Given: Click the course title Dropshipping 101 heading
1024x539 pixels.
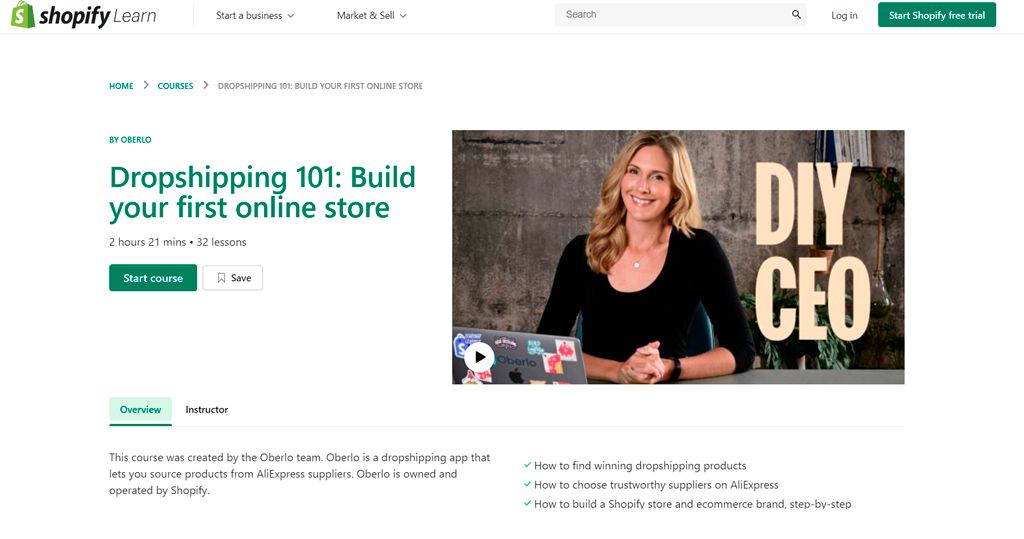Looking at the screenshot, I should [262, 193].
